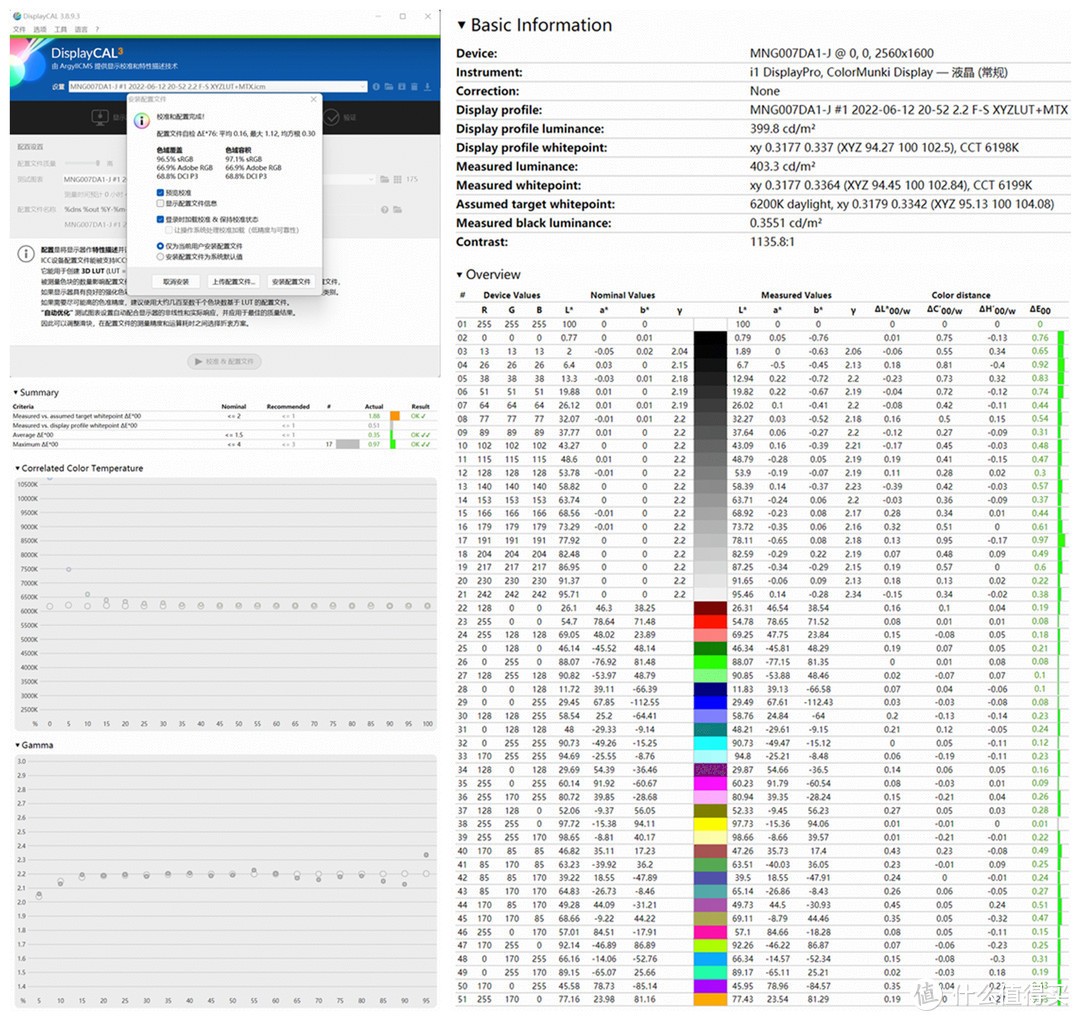Click the 97.1% sRGB gamut volume text
The image size is (1080, 1021).
point(244,159)
